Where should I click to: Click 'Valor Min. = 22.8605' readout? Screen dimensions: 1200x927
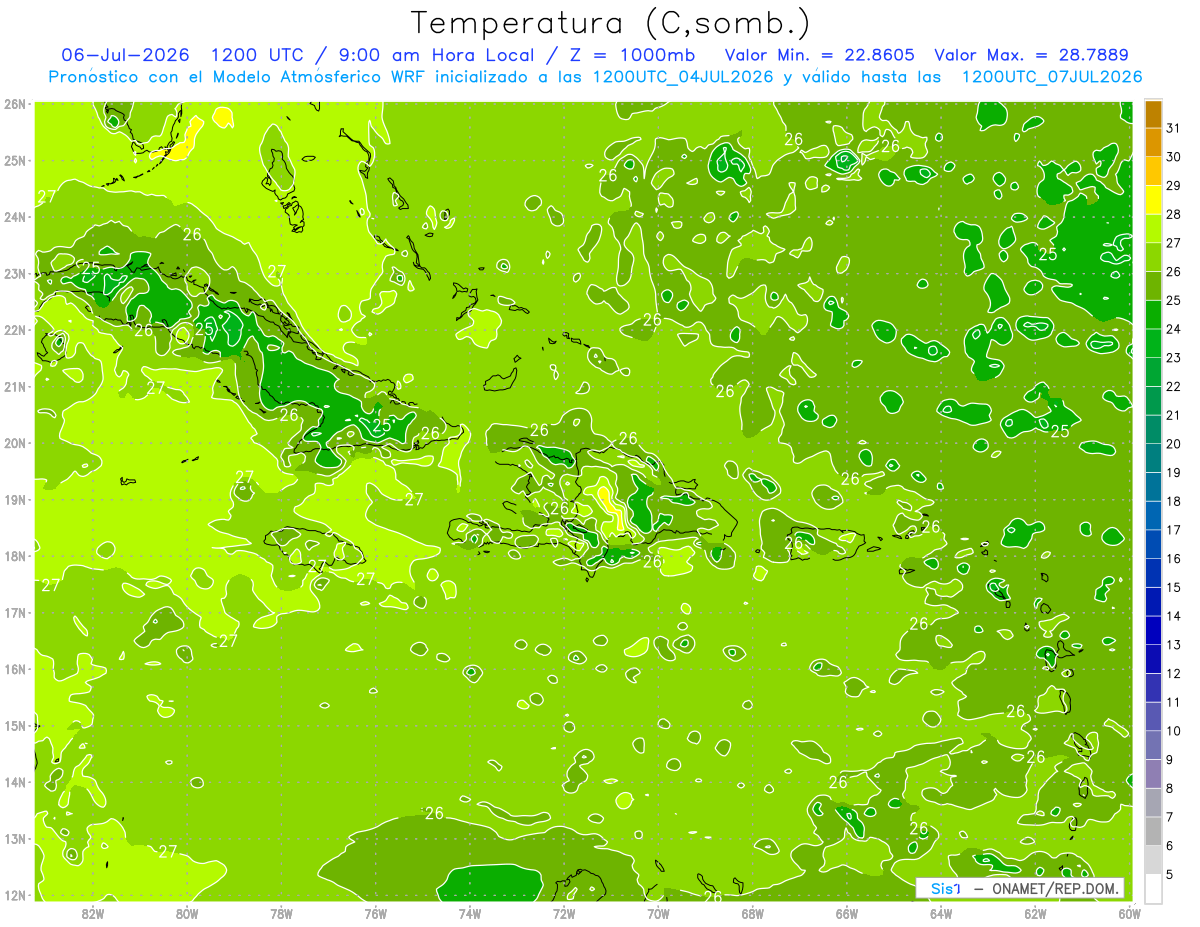[x=820, y=55]
